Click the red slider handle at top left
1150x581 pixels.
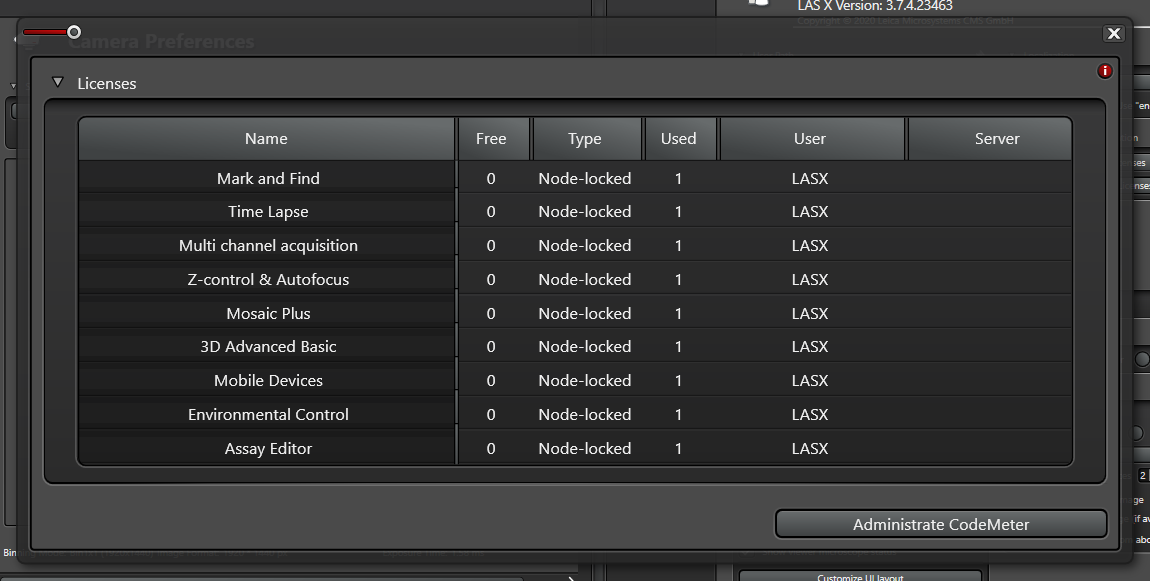pos(74,32)
